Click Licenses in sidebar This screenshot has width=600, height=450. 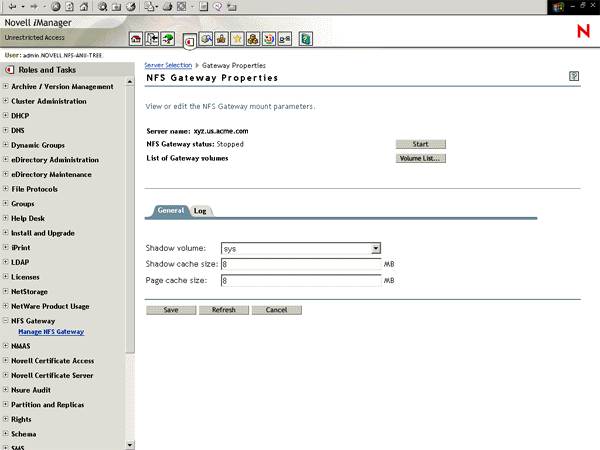pyautogui.click(x=25, y=277)
